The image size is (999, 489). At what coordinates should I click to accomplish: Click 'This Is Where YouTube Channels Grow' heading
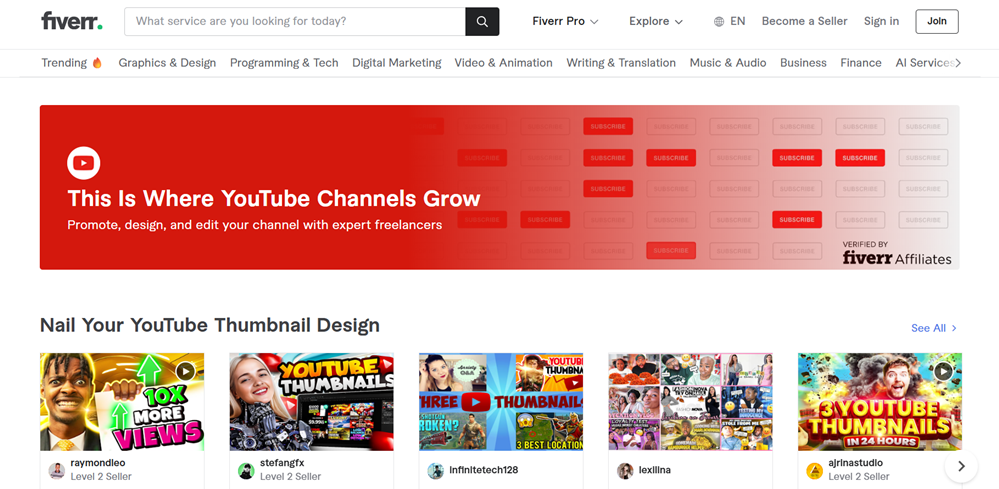pyautogui.click(x=274, y=198)
